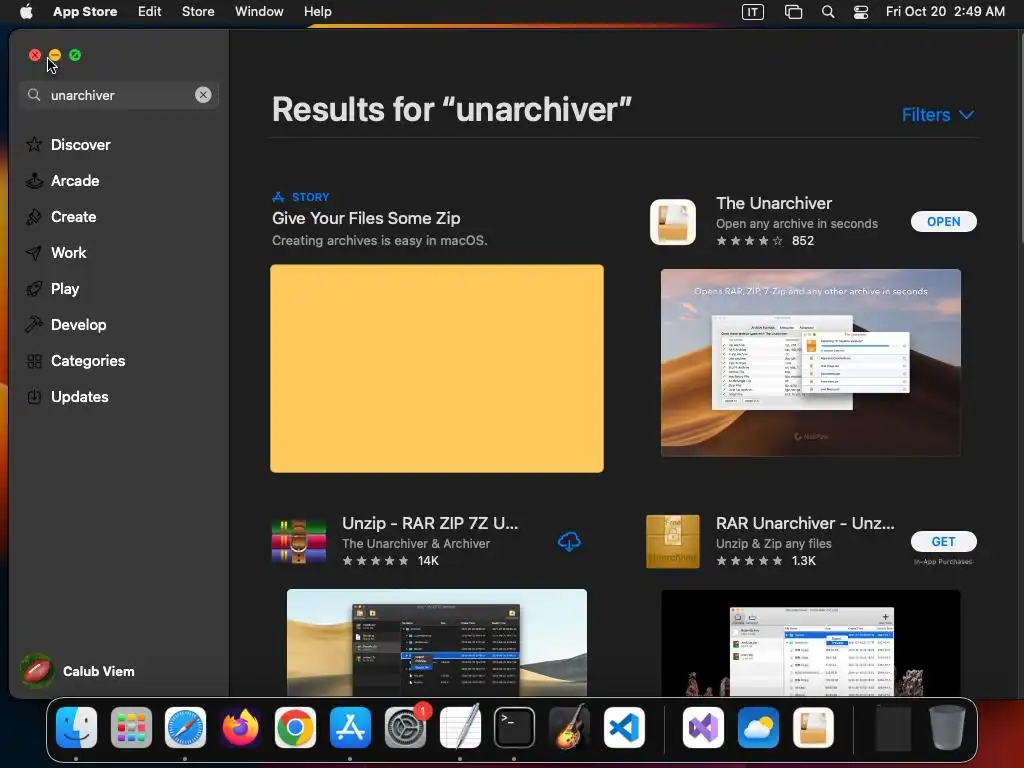Launch GarageBand from the Dock
The image size is (1024, 768).
pos(569,726)
